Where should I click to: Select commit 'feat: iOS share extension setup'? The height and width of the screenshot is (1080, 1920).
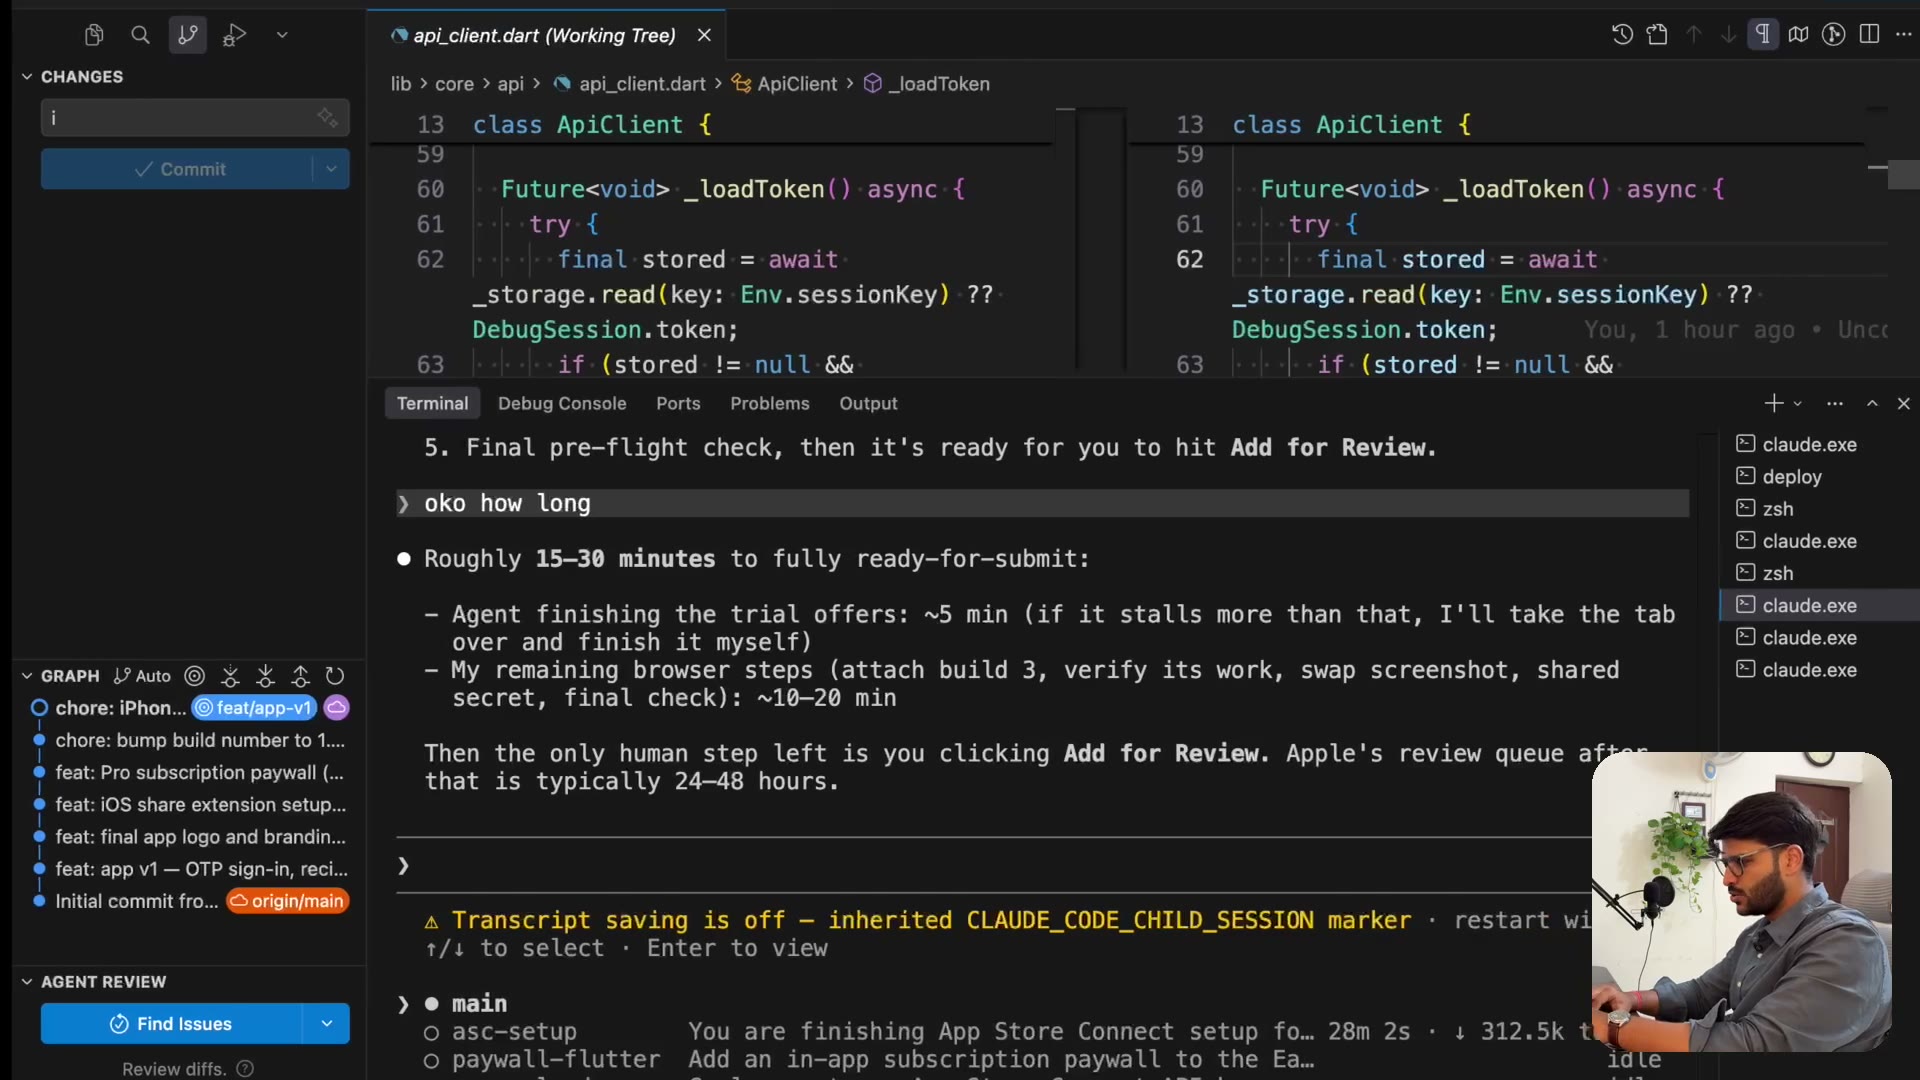200,805
